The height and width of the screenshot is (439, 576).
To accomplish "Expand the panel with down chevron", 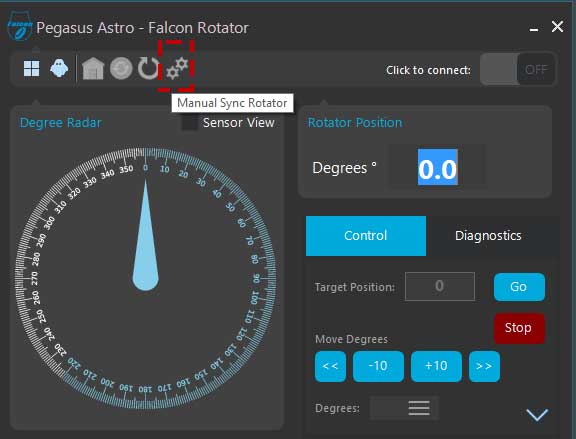I will (537, 415).
